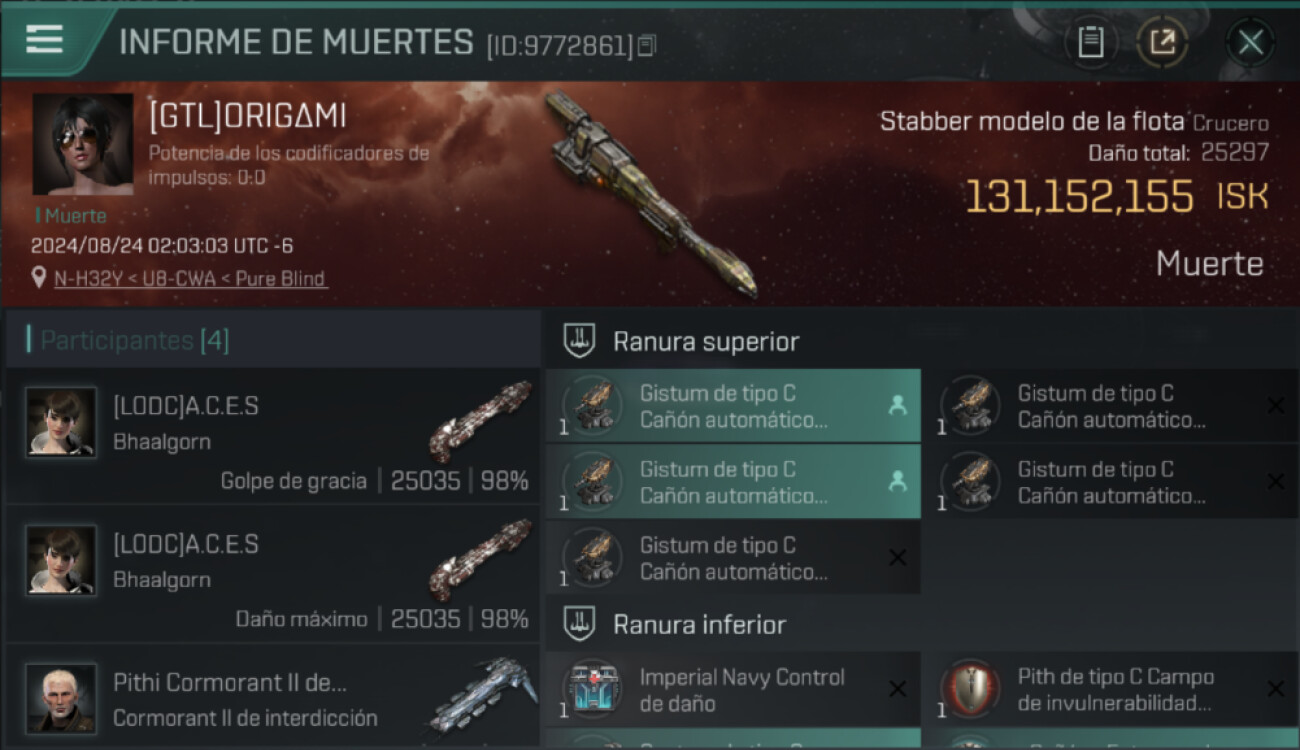Image resolution: width=1300 pixels, height=750 pixels.
Task: Select the Daño máximo Bhaalgorn participant
Action: [x=273, y=574]
